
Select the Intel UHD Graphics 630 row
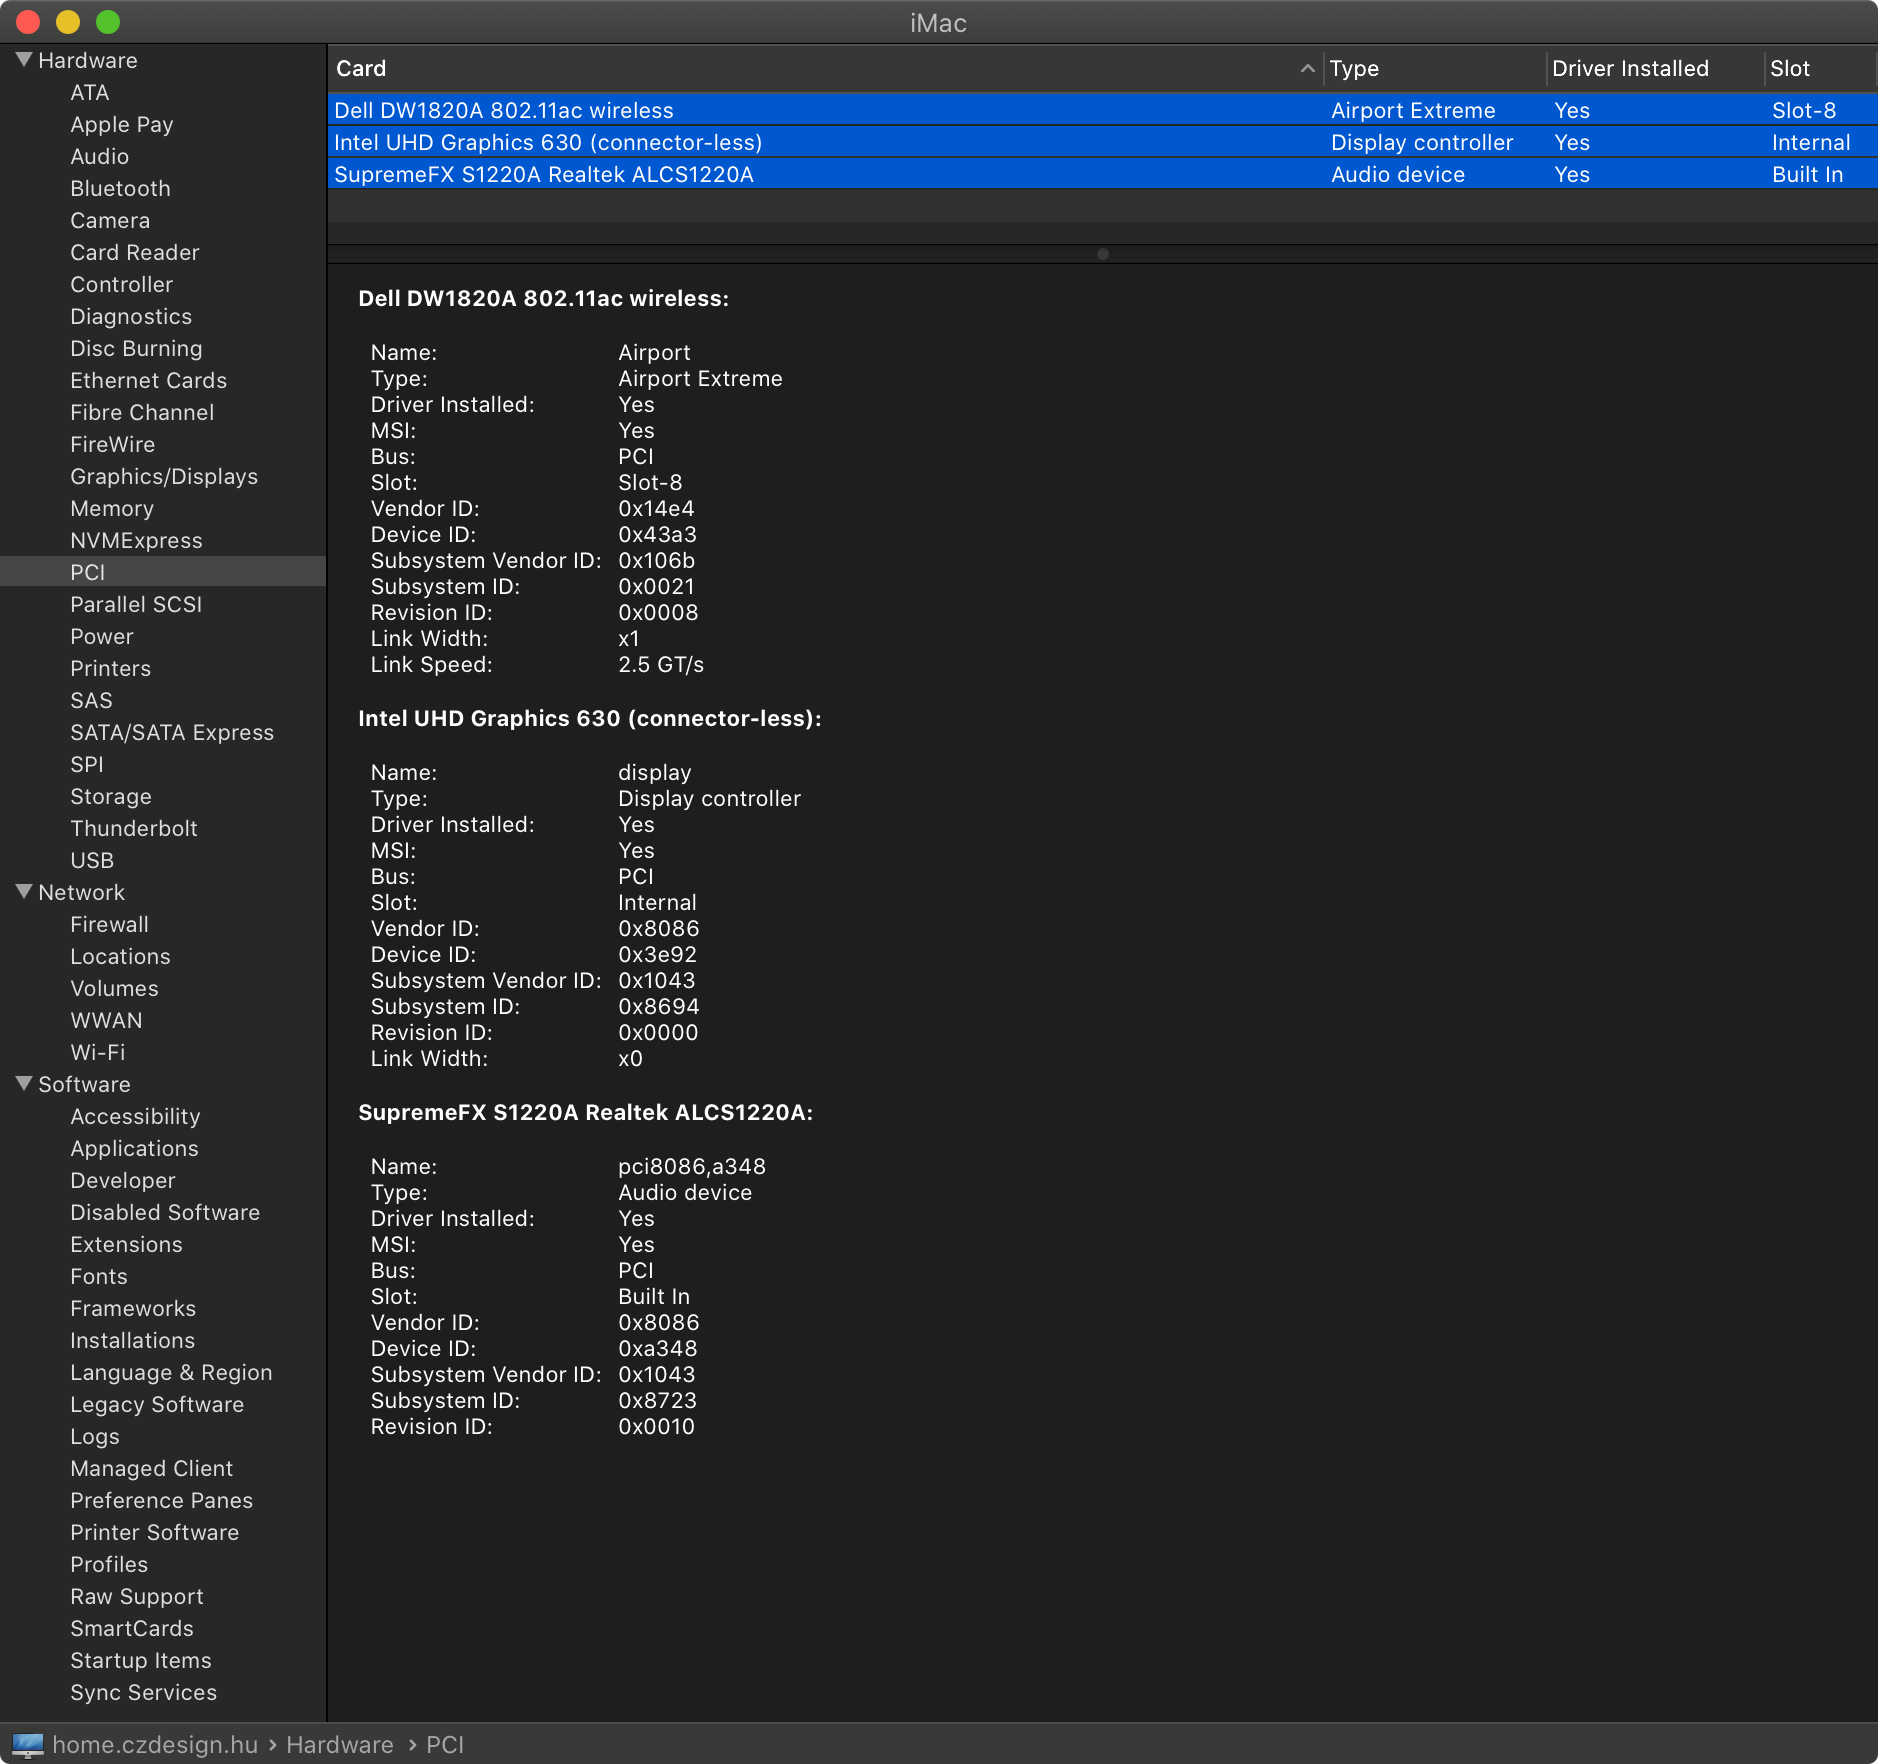pyautogui.click(x=1102, y=142)
